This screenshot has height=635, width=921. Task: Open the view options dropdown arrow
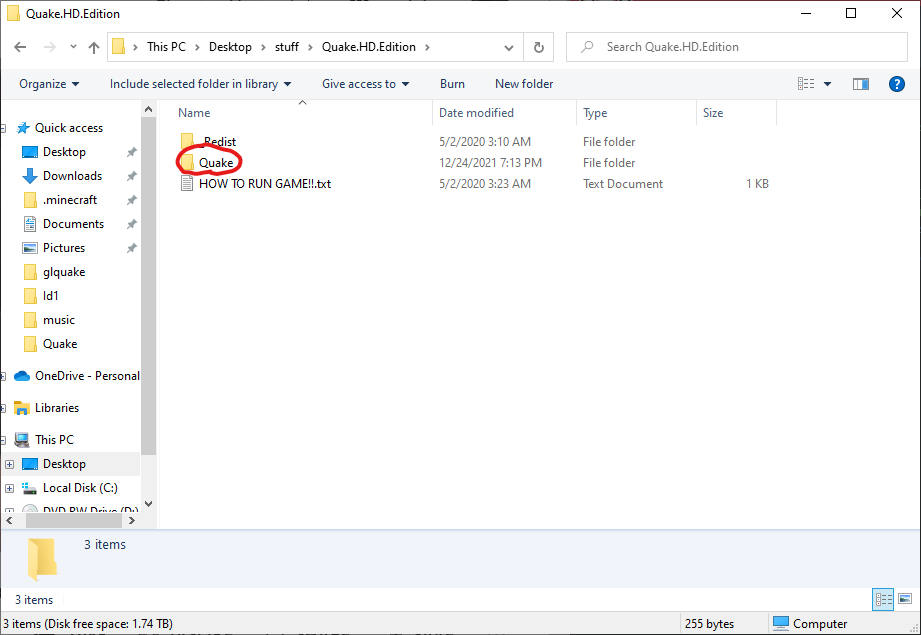[x=827, y=84]
